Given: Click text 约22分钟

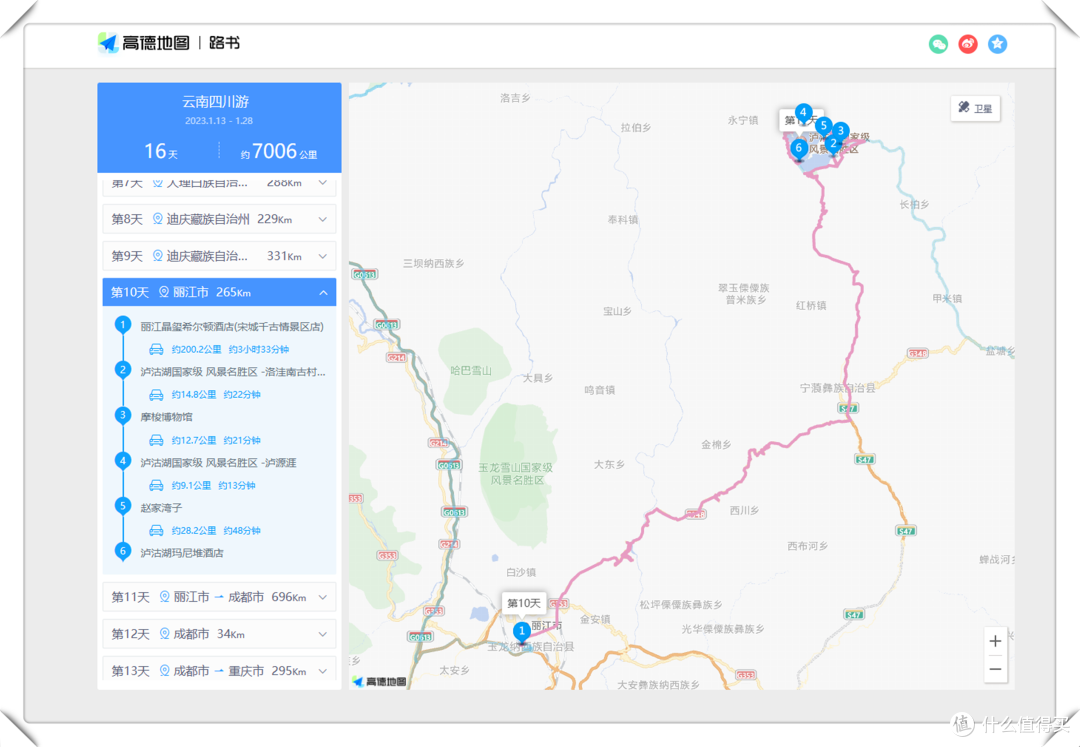Looking at the screenshot, I should pyautogui.click(x=242, y=394).
